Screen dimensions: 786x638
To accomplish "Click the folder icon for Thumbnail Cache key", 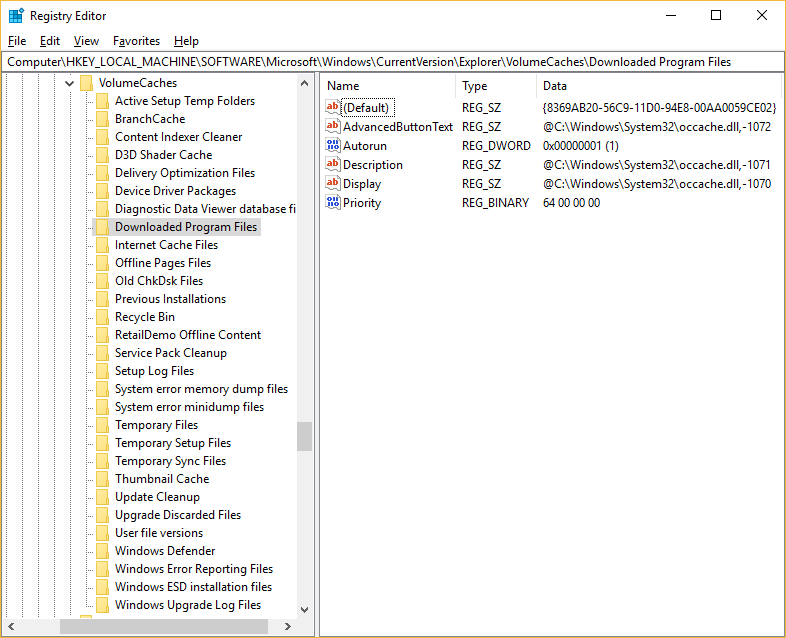I will (x=102, y=479).
